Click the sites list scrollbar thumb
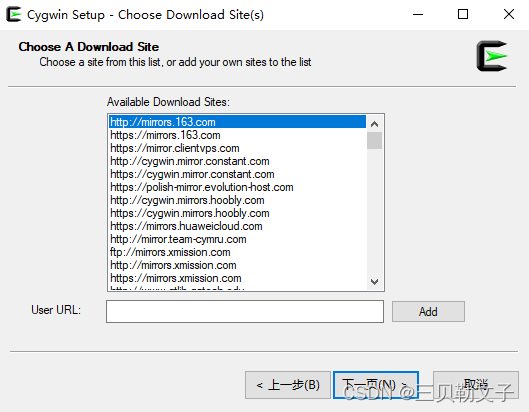 374,140
